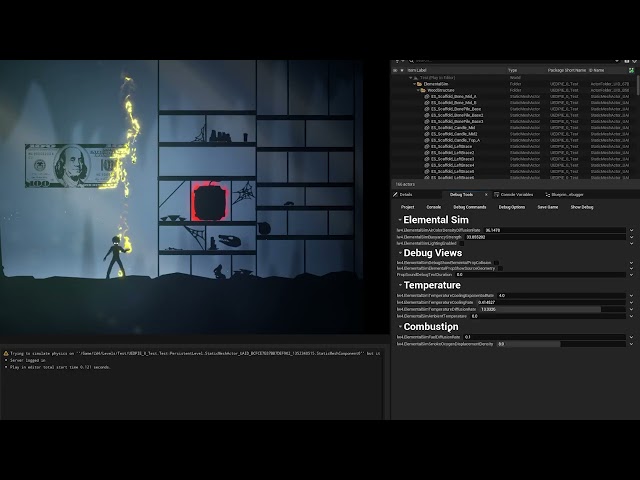The image size is (640, 480).
Task: Collapse the WoodStructure folder arrow
Action: 418,90
